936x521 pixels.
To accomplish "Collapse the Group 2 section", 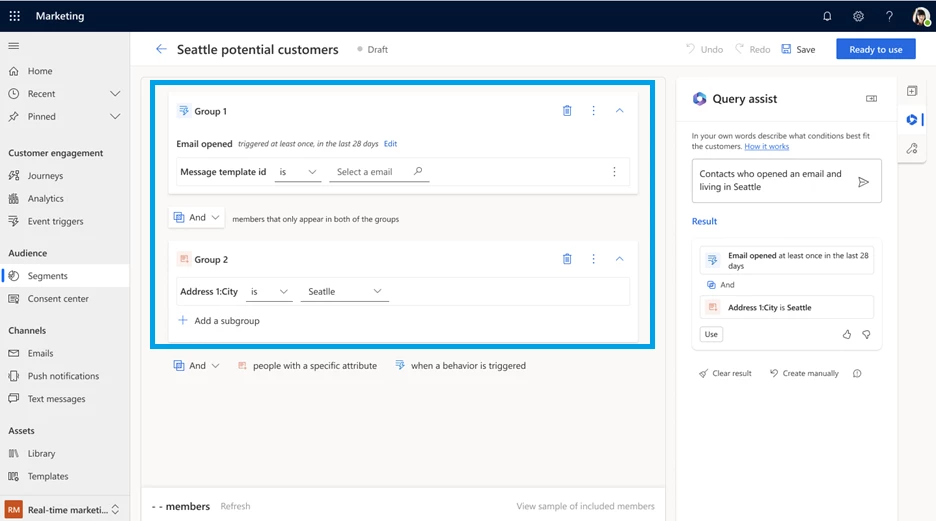I will click(x=619, y=259).
